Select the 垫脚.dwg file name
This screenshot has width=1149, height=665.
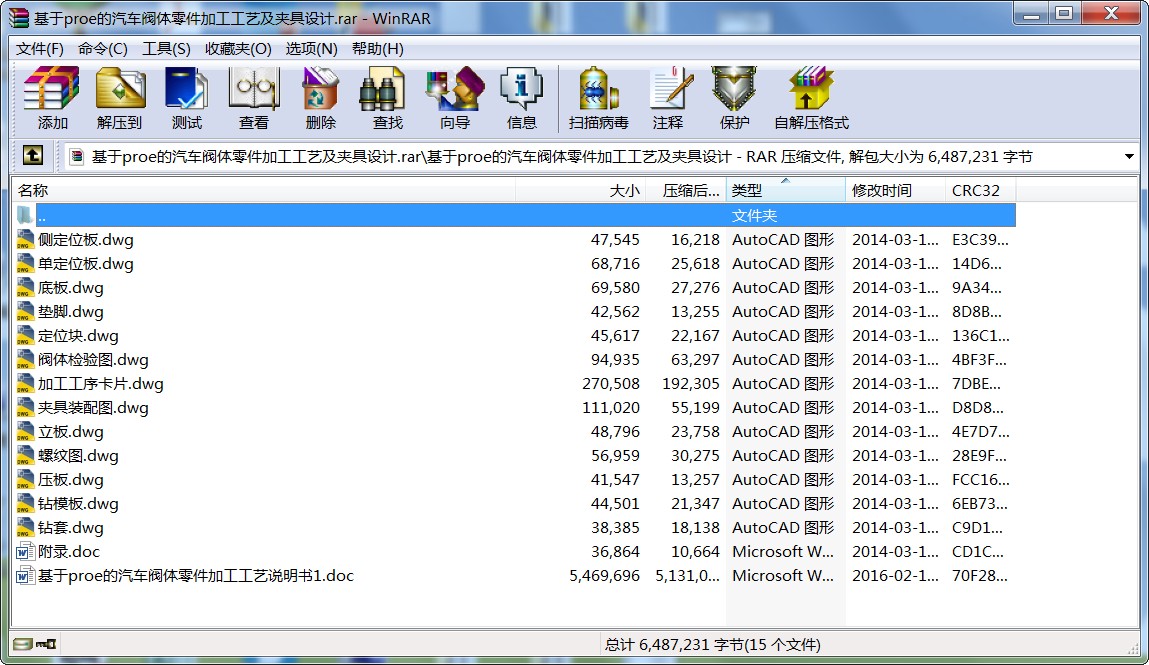(x=70, y=312)
